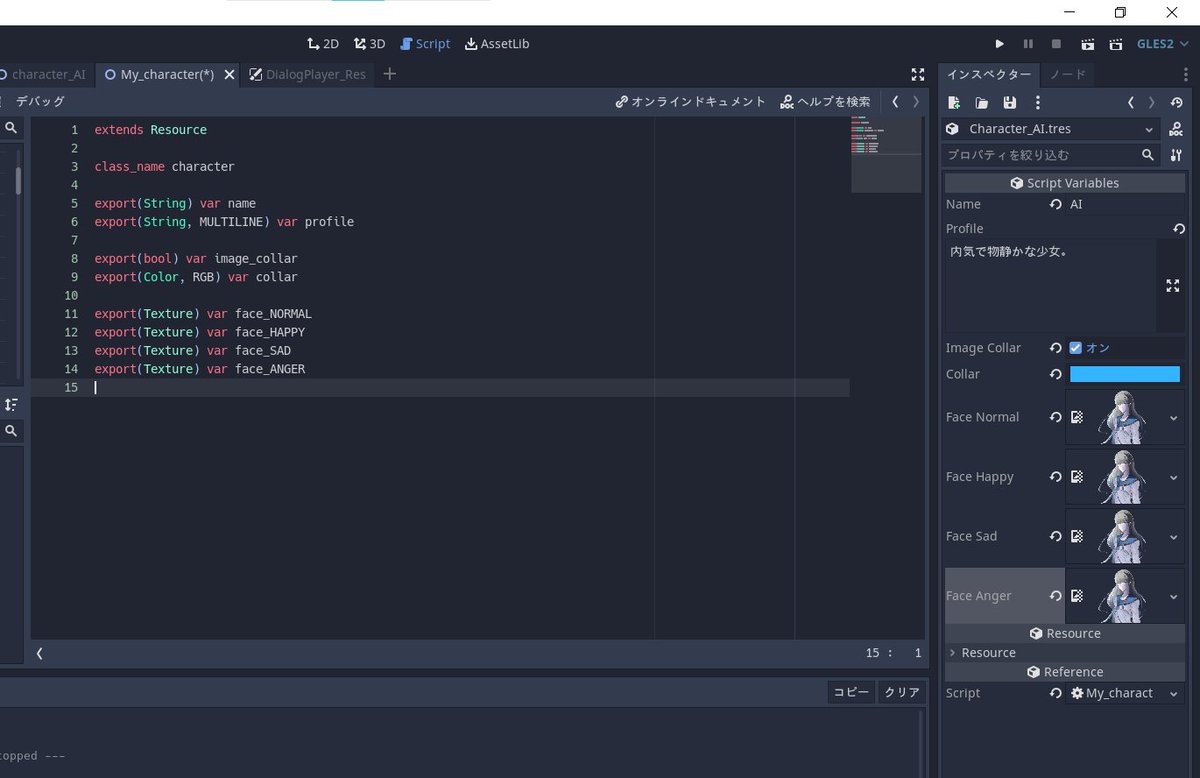The height and width of the screenshot is (778, 1200).
Task: Click the Profile text area
Action: tap(1051, 286)
